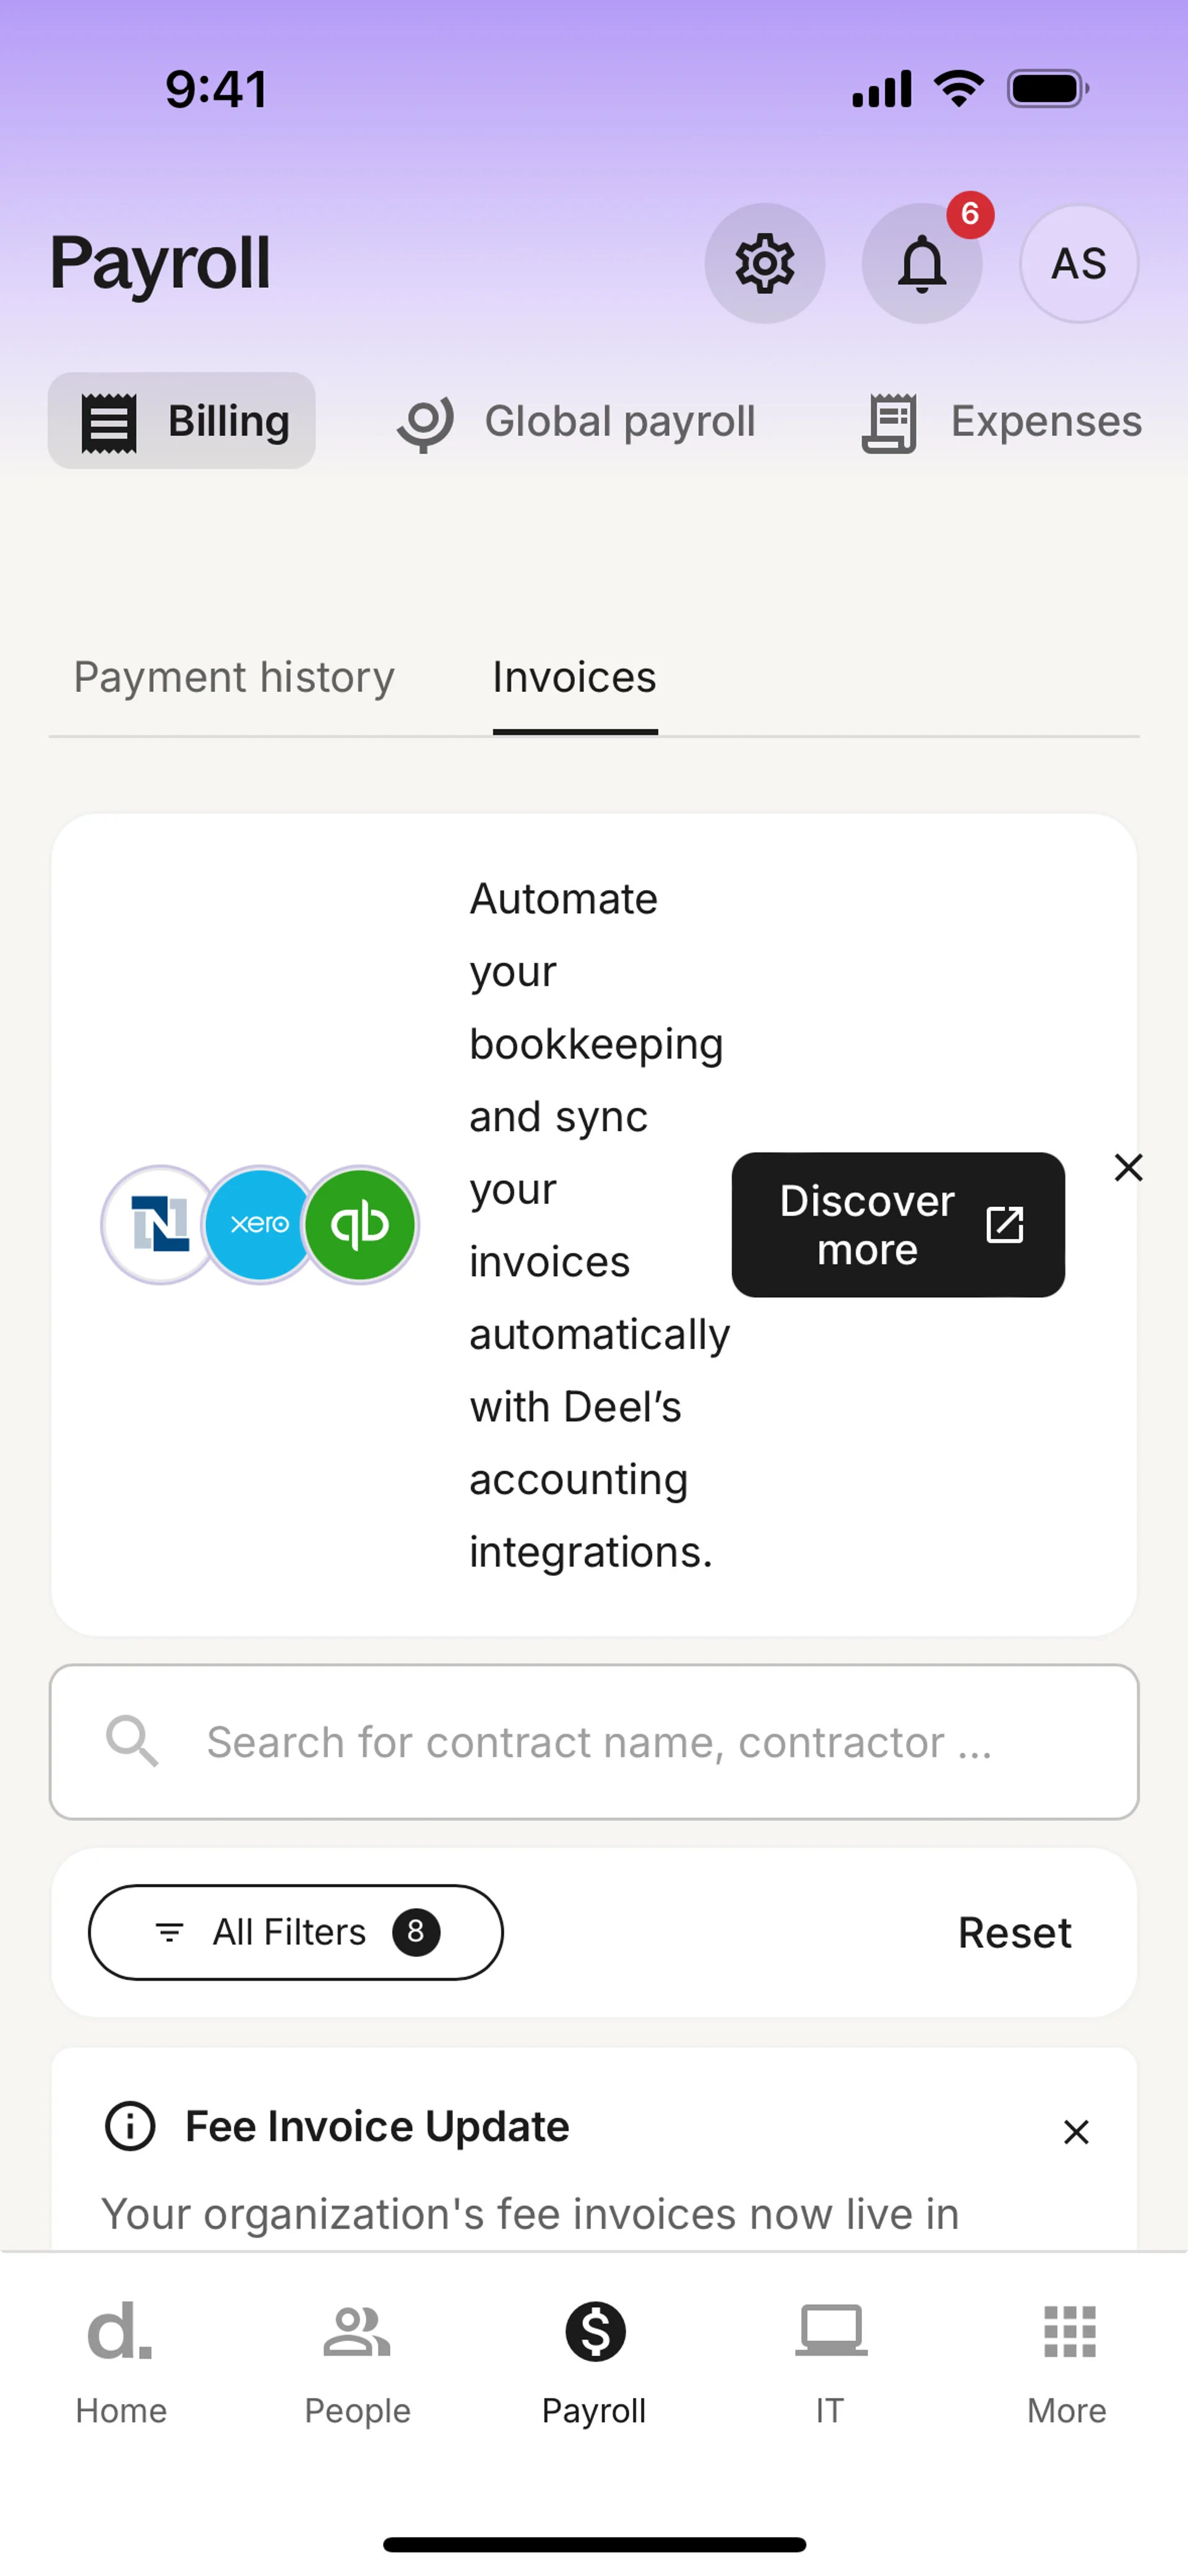
Task: Select the Invoices tab
Action: pyautogui.click(x=574, y=678)
